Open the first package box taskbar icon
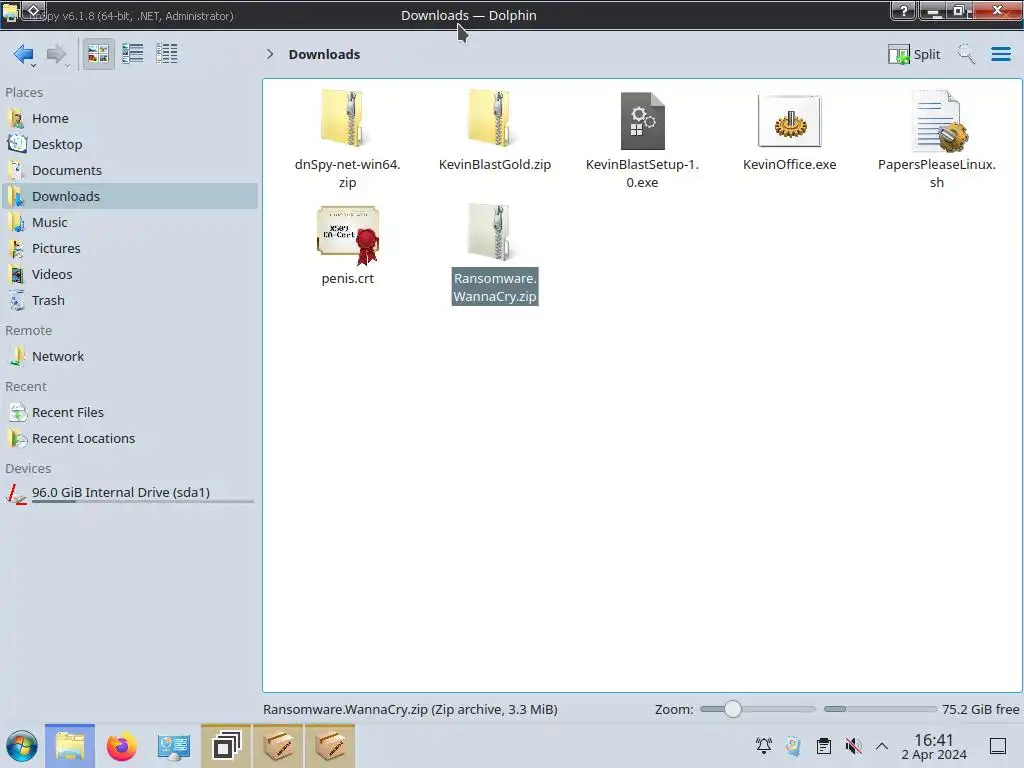Image resolution: width=1024 pixels, height=768 pixels. [278, 746]
